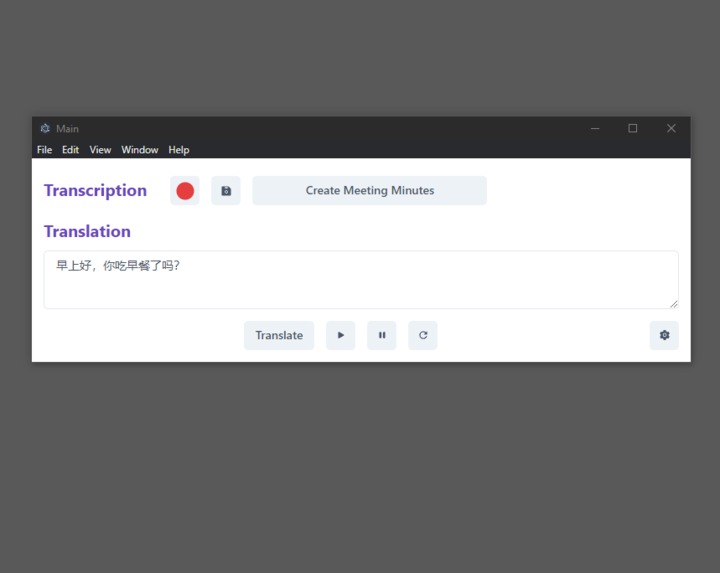
Task: Start recording with the red record button
Action: (185, 191)
